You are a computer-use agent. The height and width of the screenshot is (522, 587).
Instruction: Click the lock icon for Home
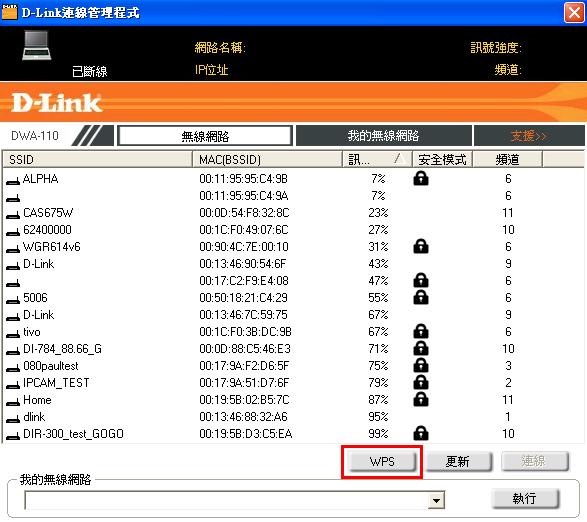[x=421, y=400]
